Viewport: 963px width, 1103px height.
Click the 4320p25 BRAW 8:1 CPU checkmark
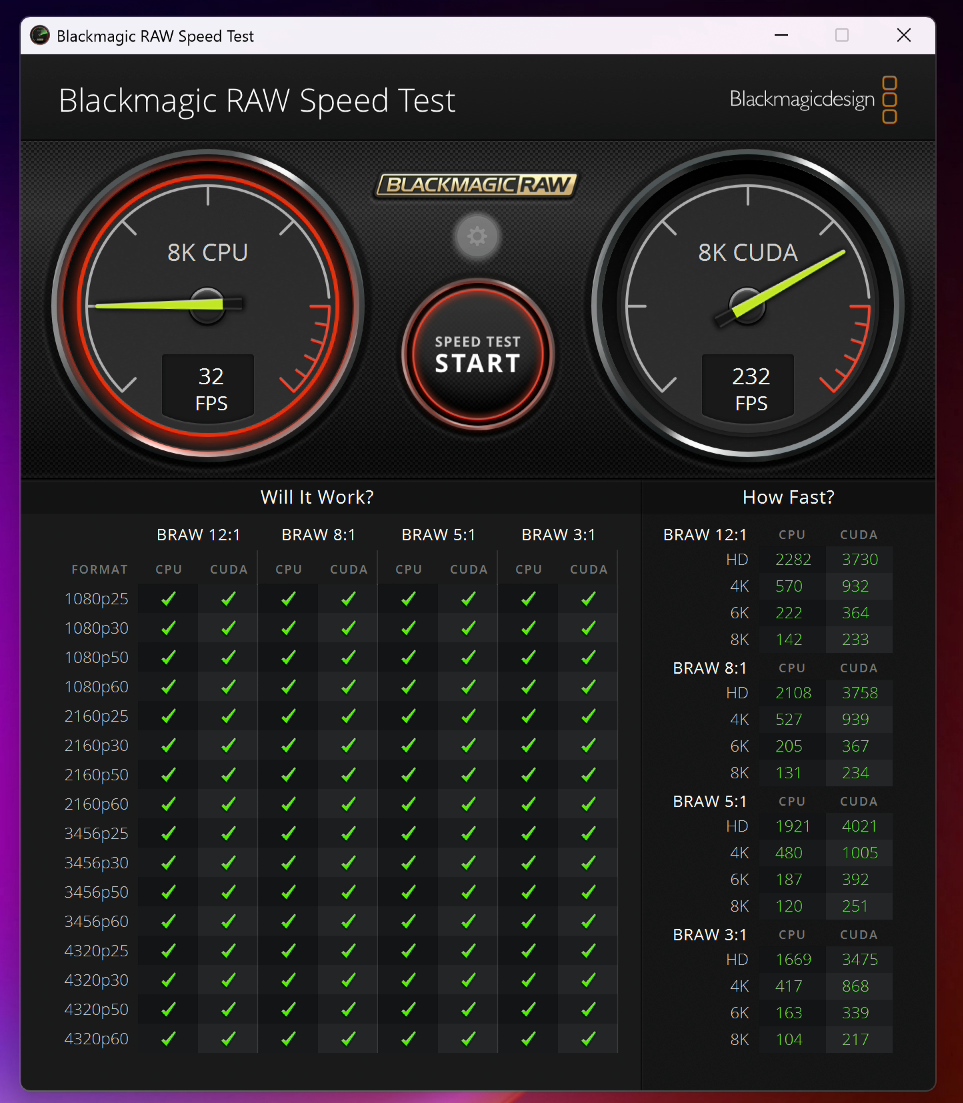[x=288, y=951]
